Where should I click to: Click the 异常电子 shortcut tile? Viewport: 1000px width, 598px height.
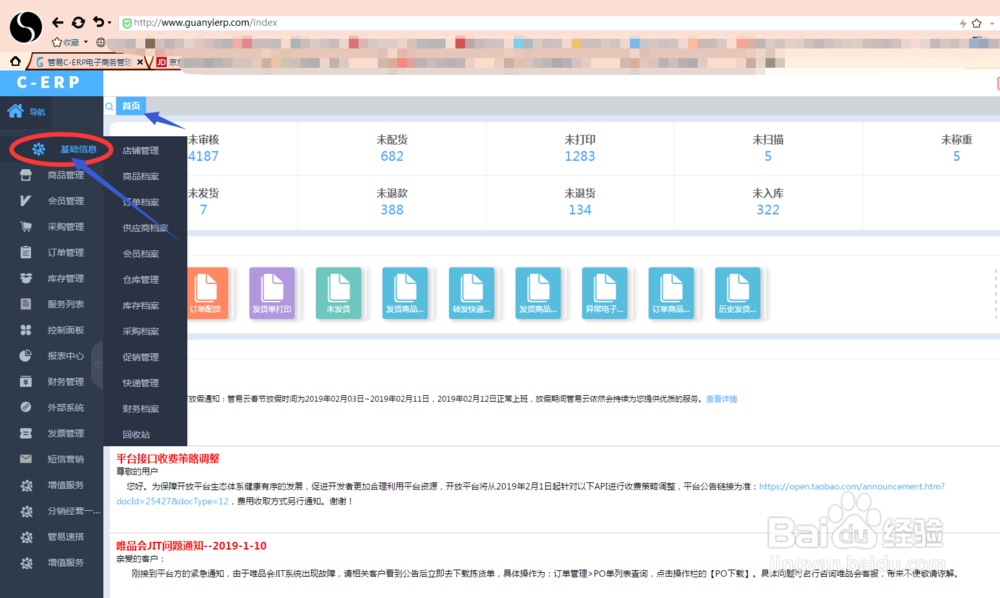pyautogui.click(x=605, y=293)
